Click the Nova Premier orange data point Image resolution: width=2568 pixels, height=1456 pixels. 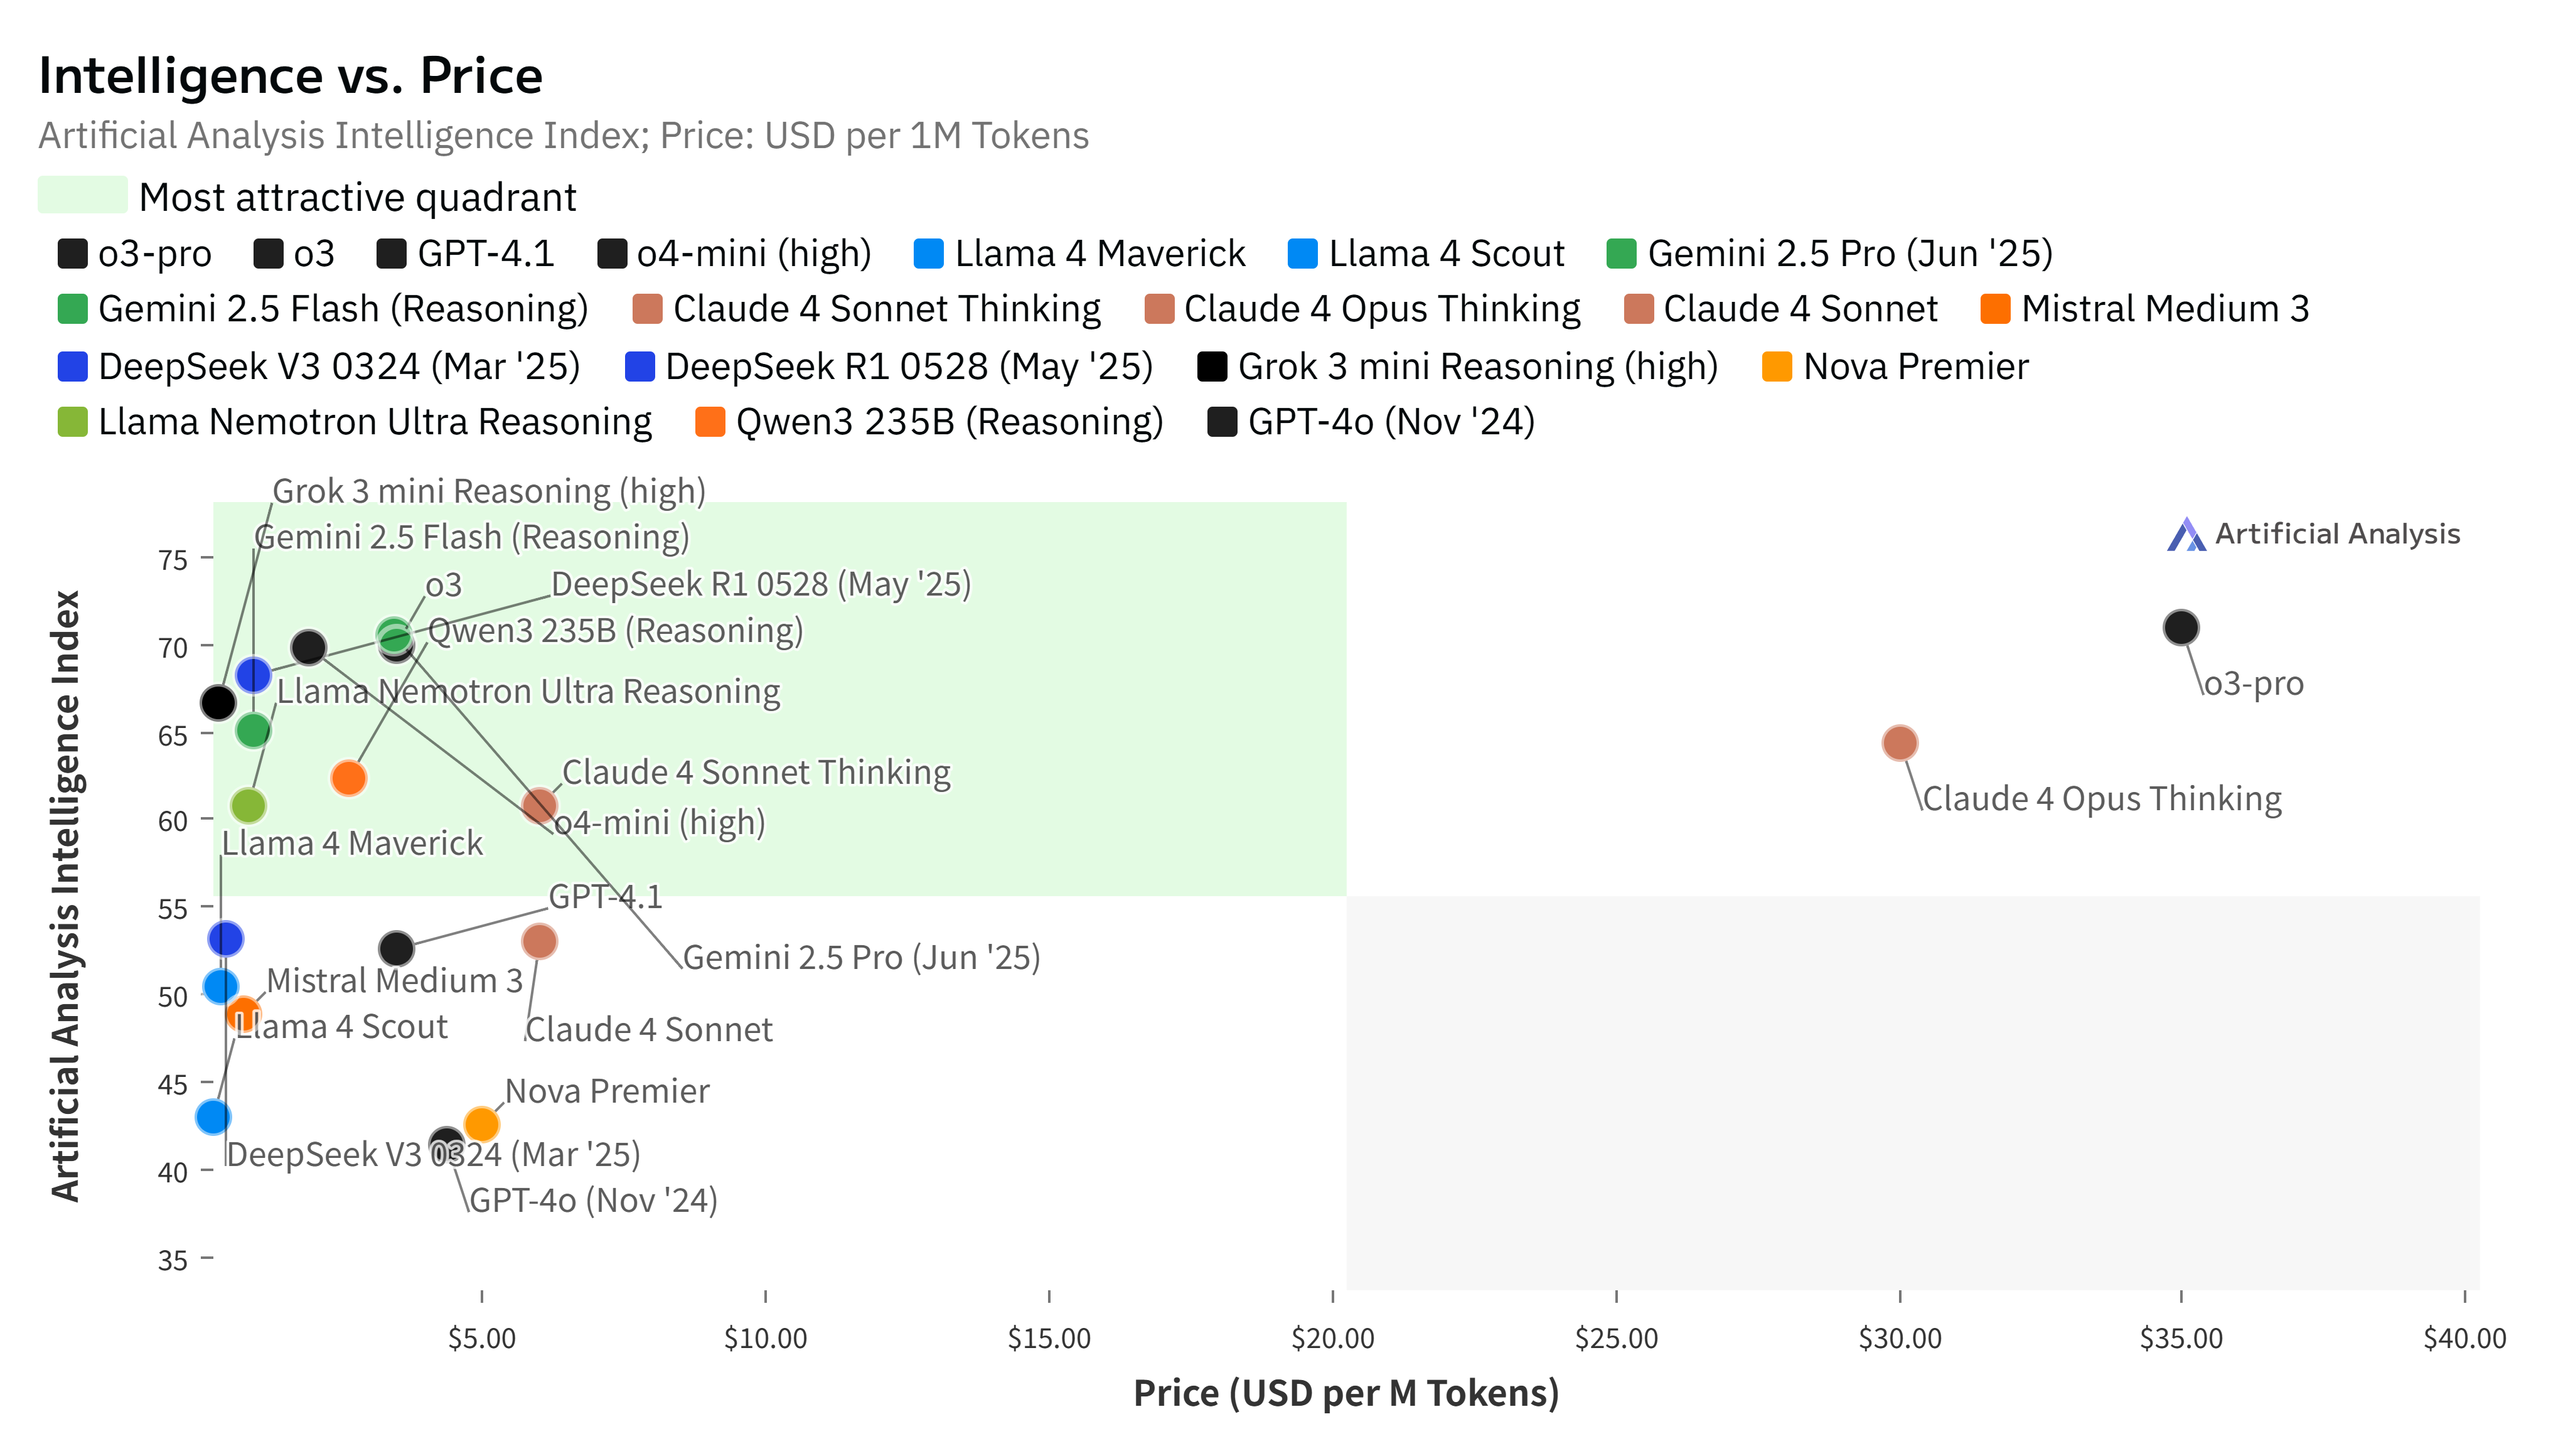[482, 1124]
